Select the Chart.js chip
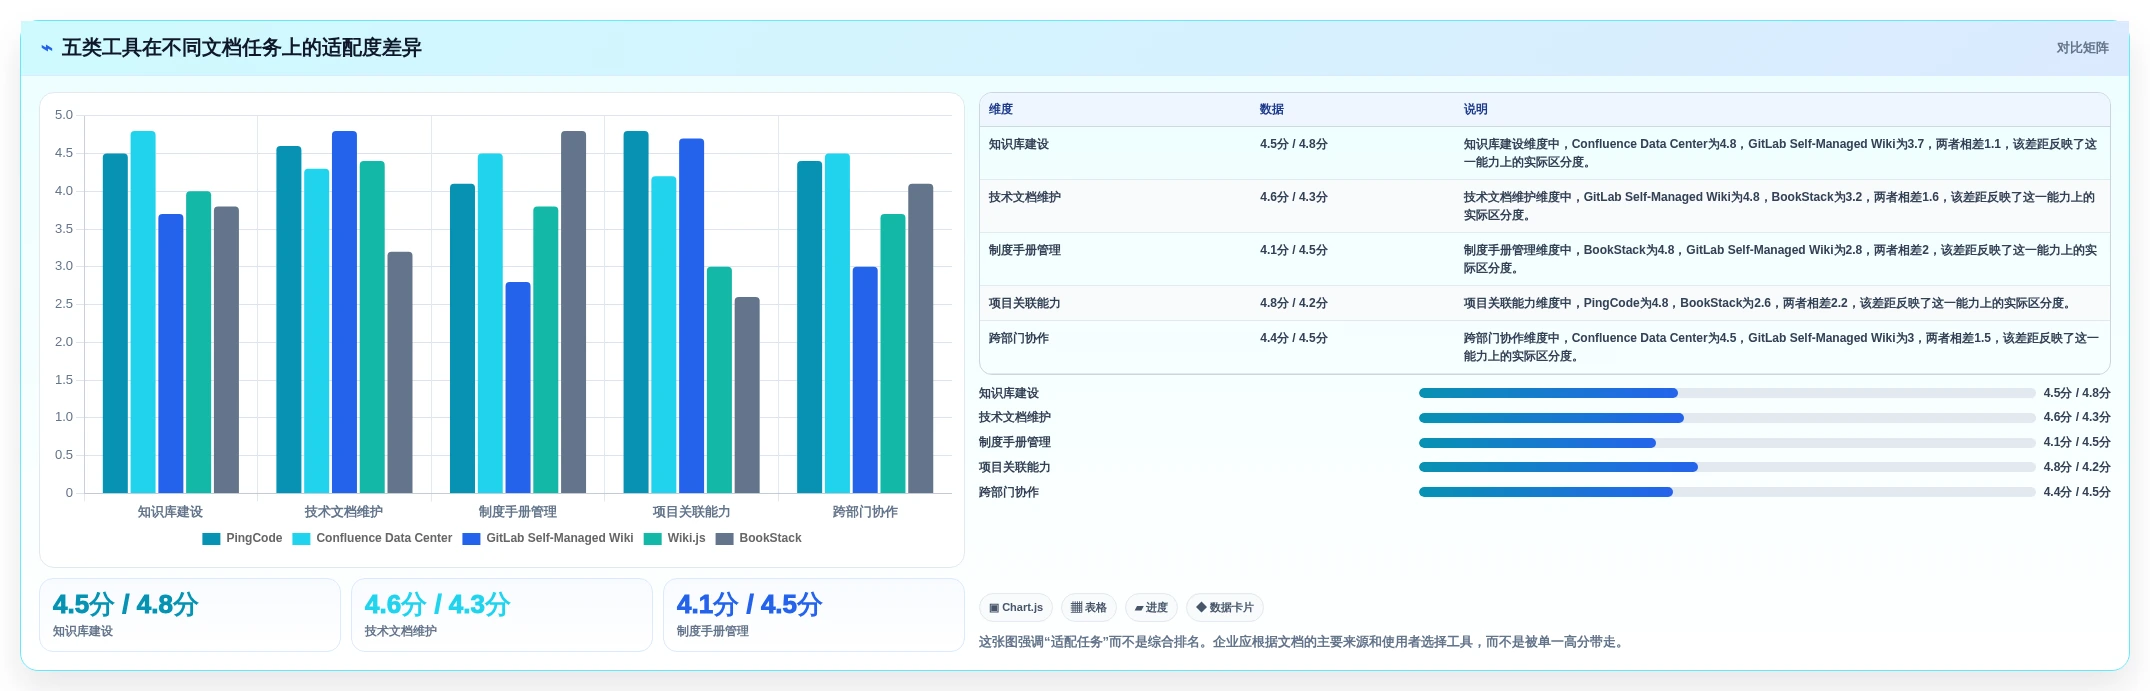Screen dimensions: 2150x691 (x=1016, y=607)
